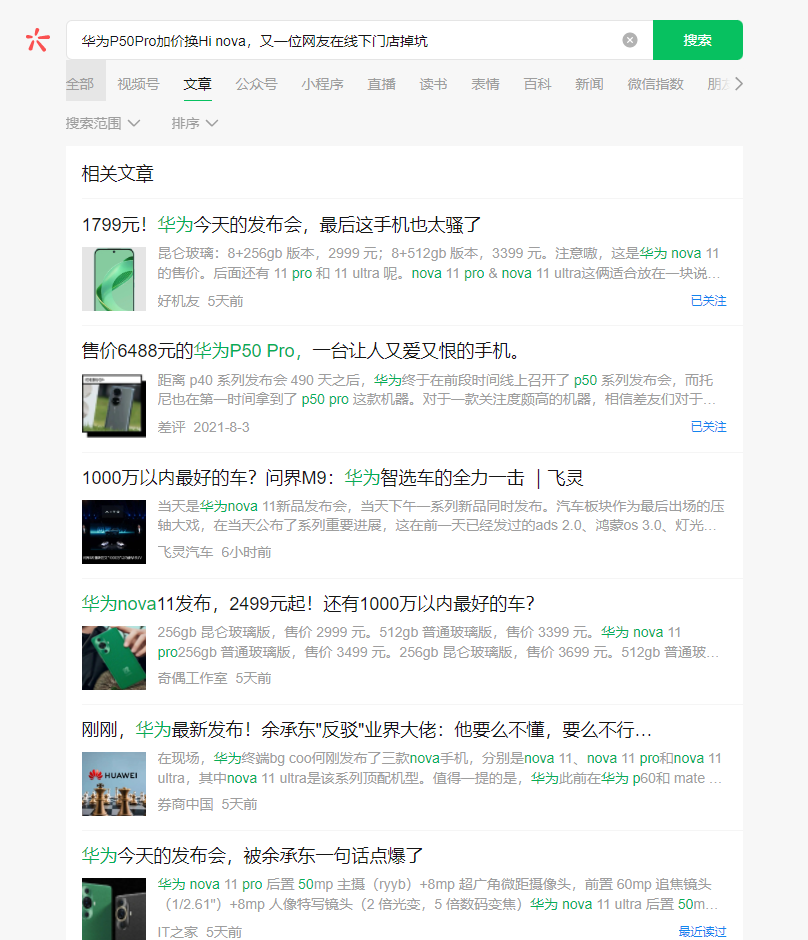The width and height of the screenshot is (808, 940).
Task: Switch to the 全部 tab
Action: click(80, 84)
